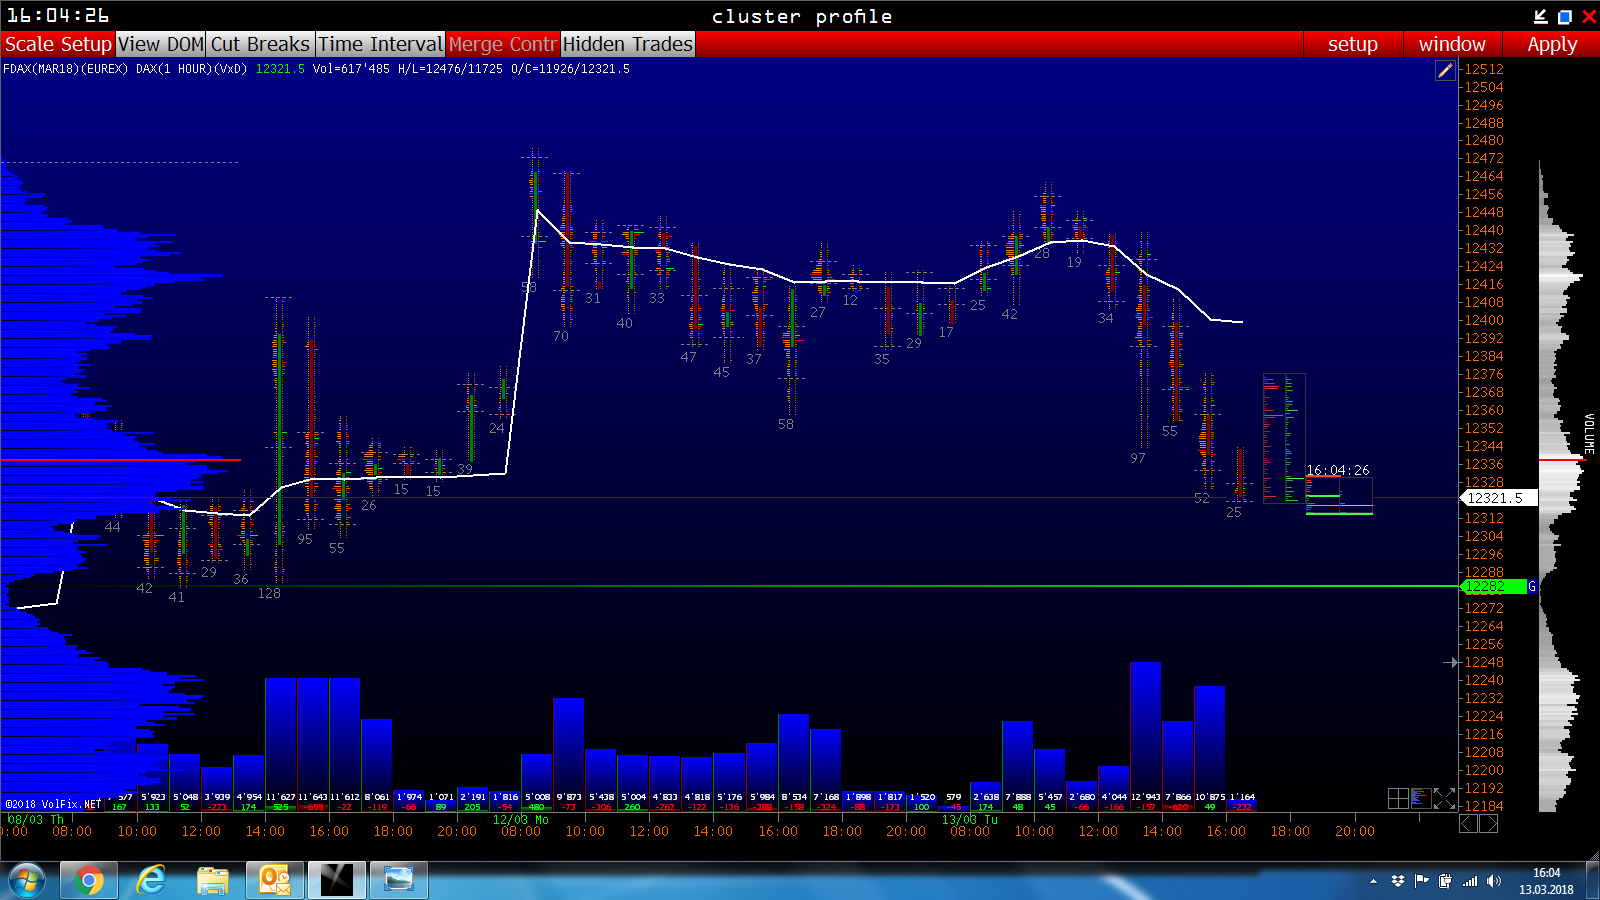The image size is (1600, 900).
Task: Open the window menu button
Action: (x=1452, y=44)
